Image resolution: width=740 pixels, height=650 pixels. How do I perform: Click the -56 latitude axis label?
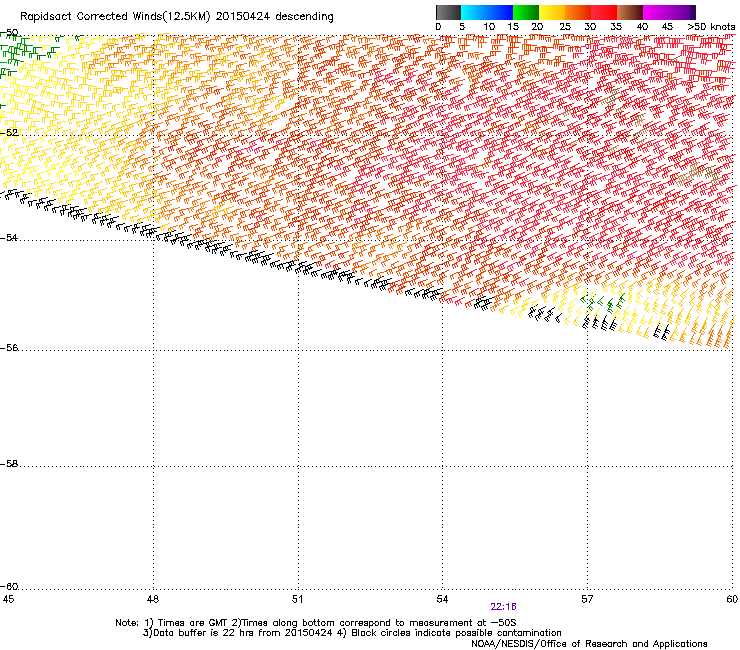click(x=9, y=348)
